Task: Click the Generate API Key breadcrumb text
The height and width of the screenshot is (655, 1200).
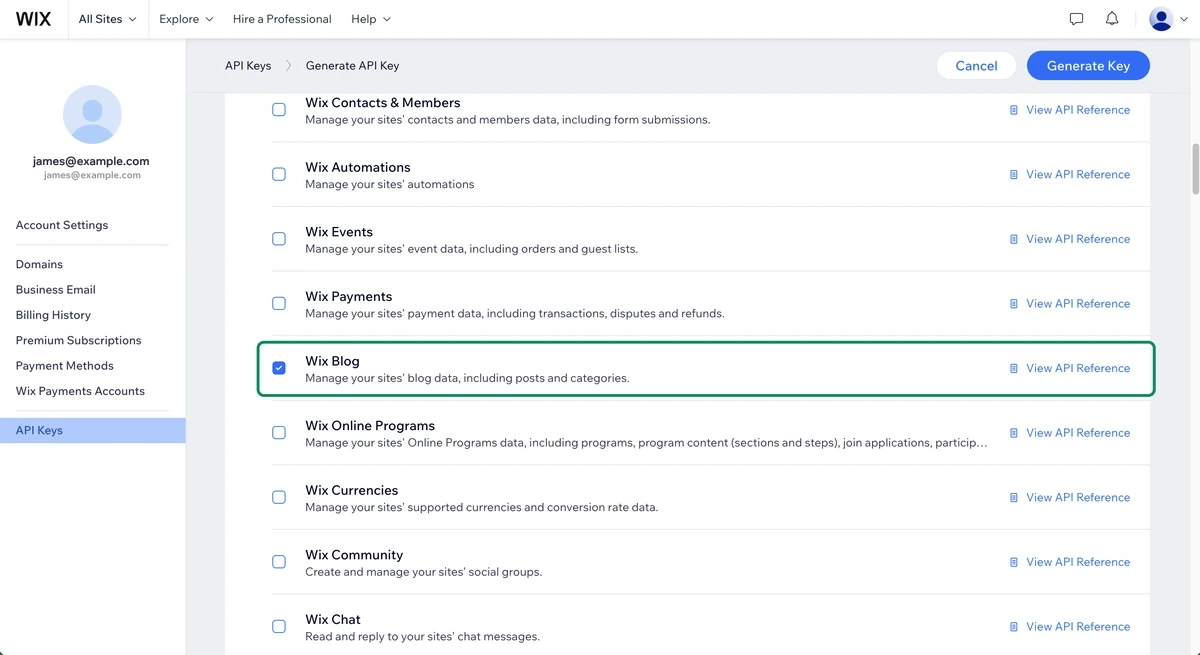Action: tap(352, 66)
